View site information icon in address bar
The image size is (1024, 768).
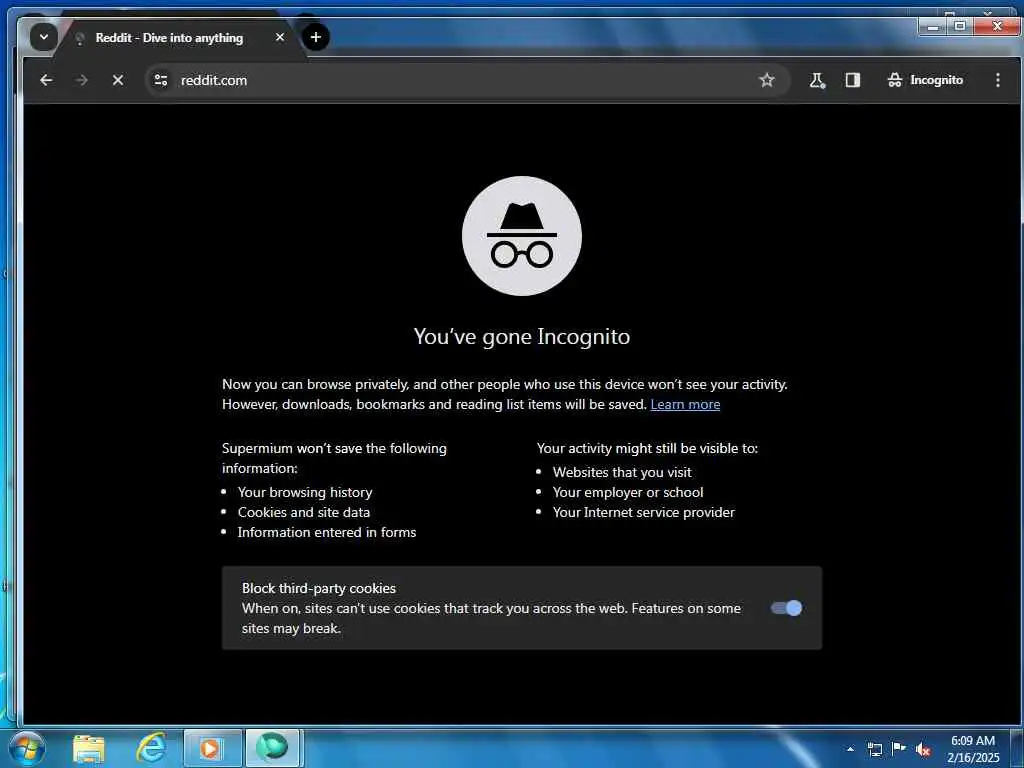click(161, 80)
